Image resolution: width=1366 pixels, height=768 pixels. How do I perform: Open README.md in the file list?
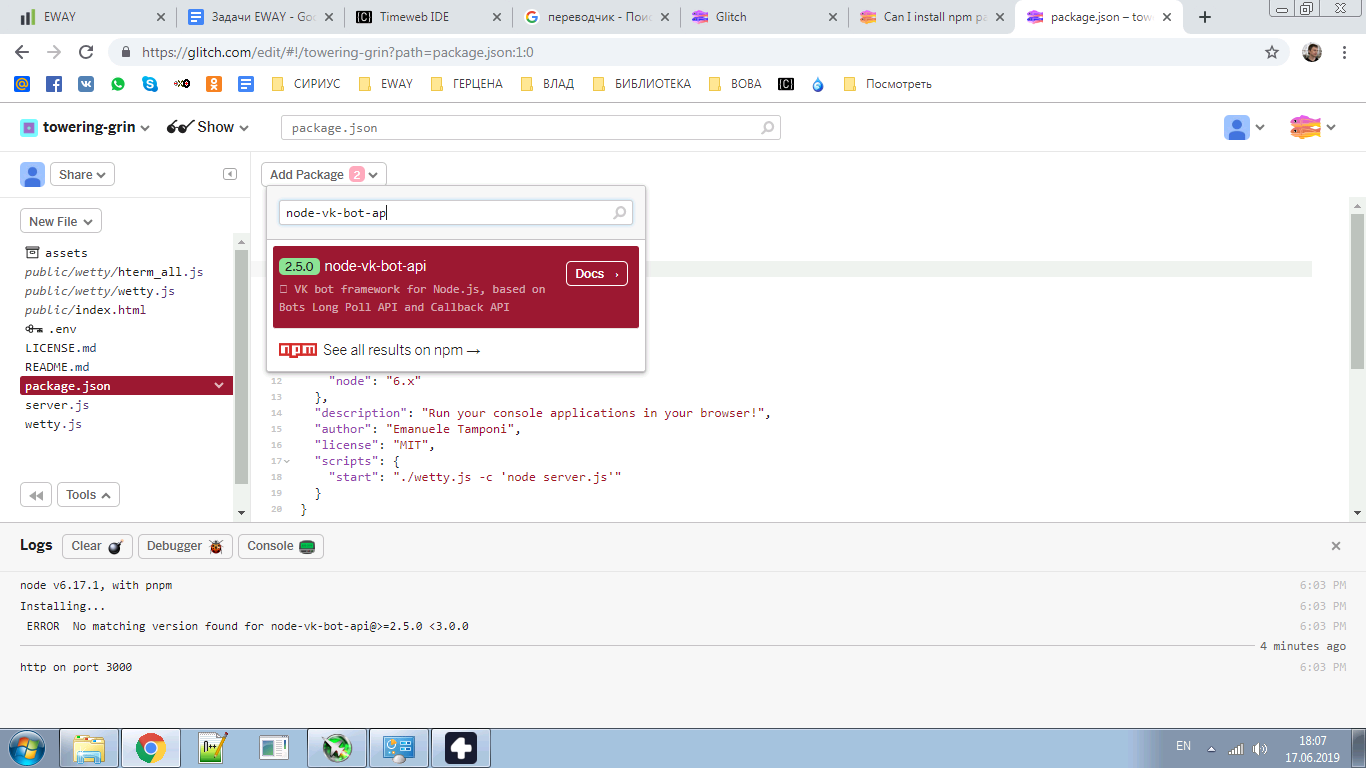[x=57, y=367]
